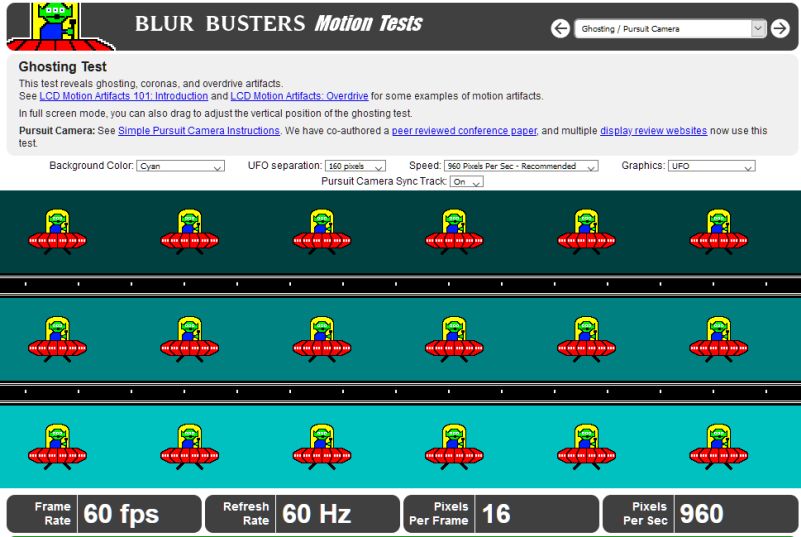Open the Graphics dropdown set to UFO
The image size is (801, 537).
pyautogui.click(x=711, y=166)
